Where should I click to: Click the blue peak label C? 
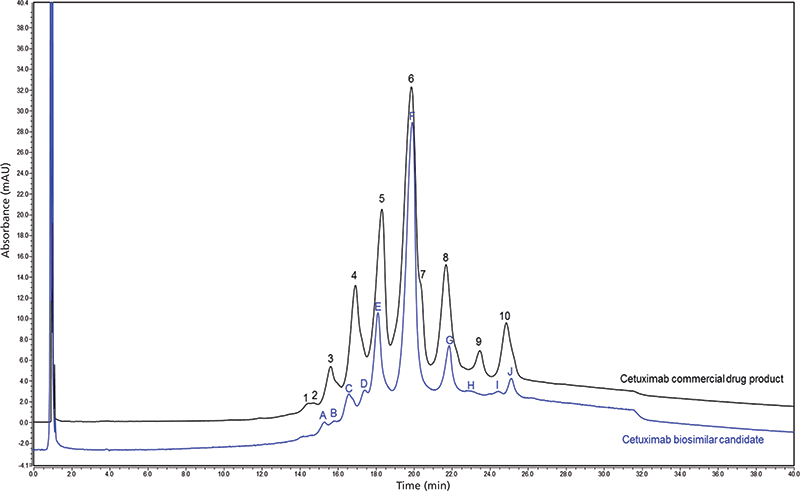349,388
